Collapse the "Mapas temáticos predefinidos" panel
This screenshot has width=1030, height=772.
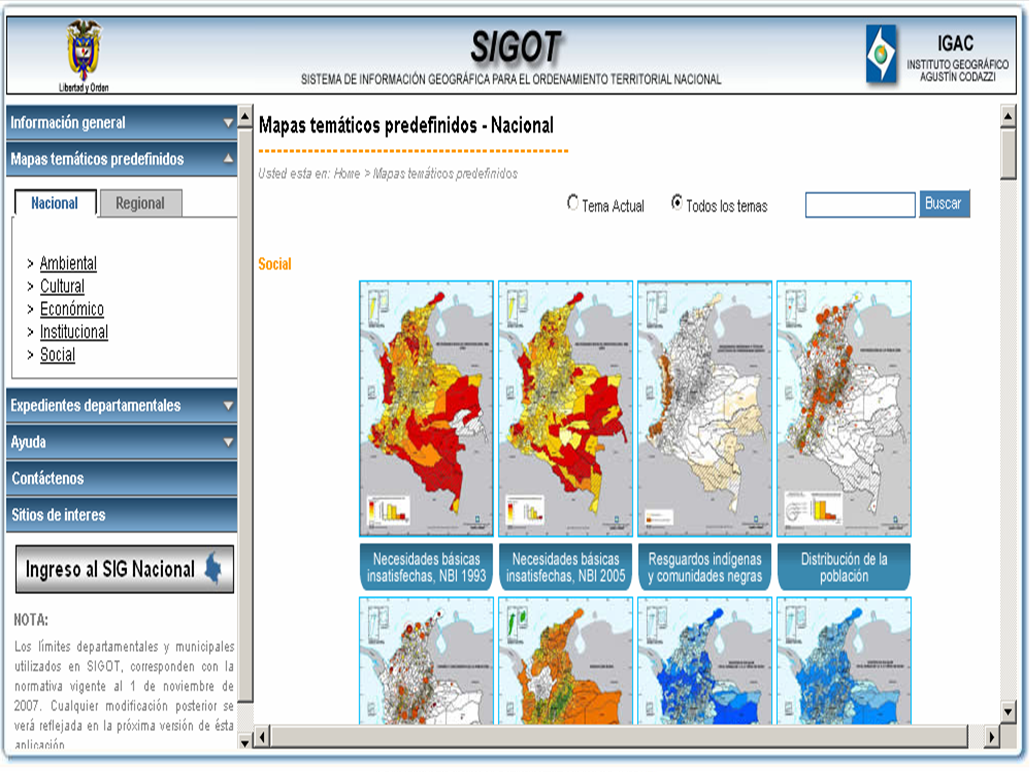tap(120, 160)
